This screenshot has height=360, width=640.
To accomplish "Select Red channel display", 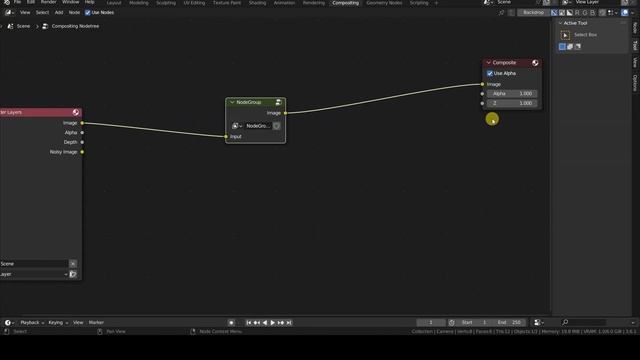I will pyautogui.click(x=577, y=13).
